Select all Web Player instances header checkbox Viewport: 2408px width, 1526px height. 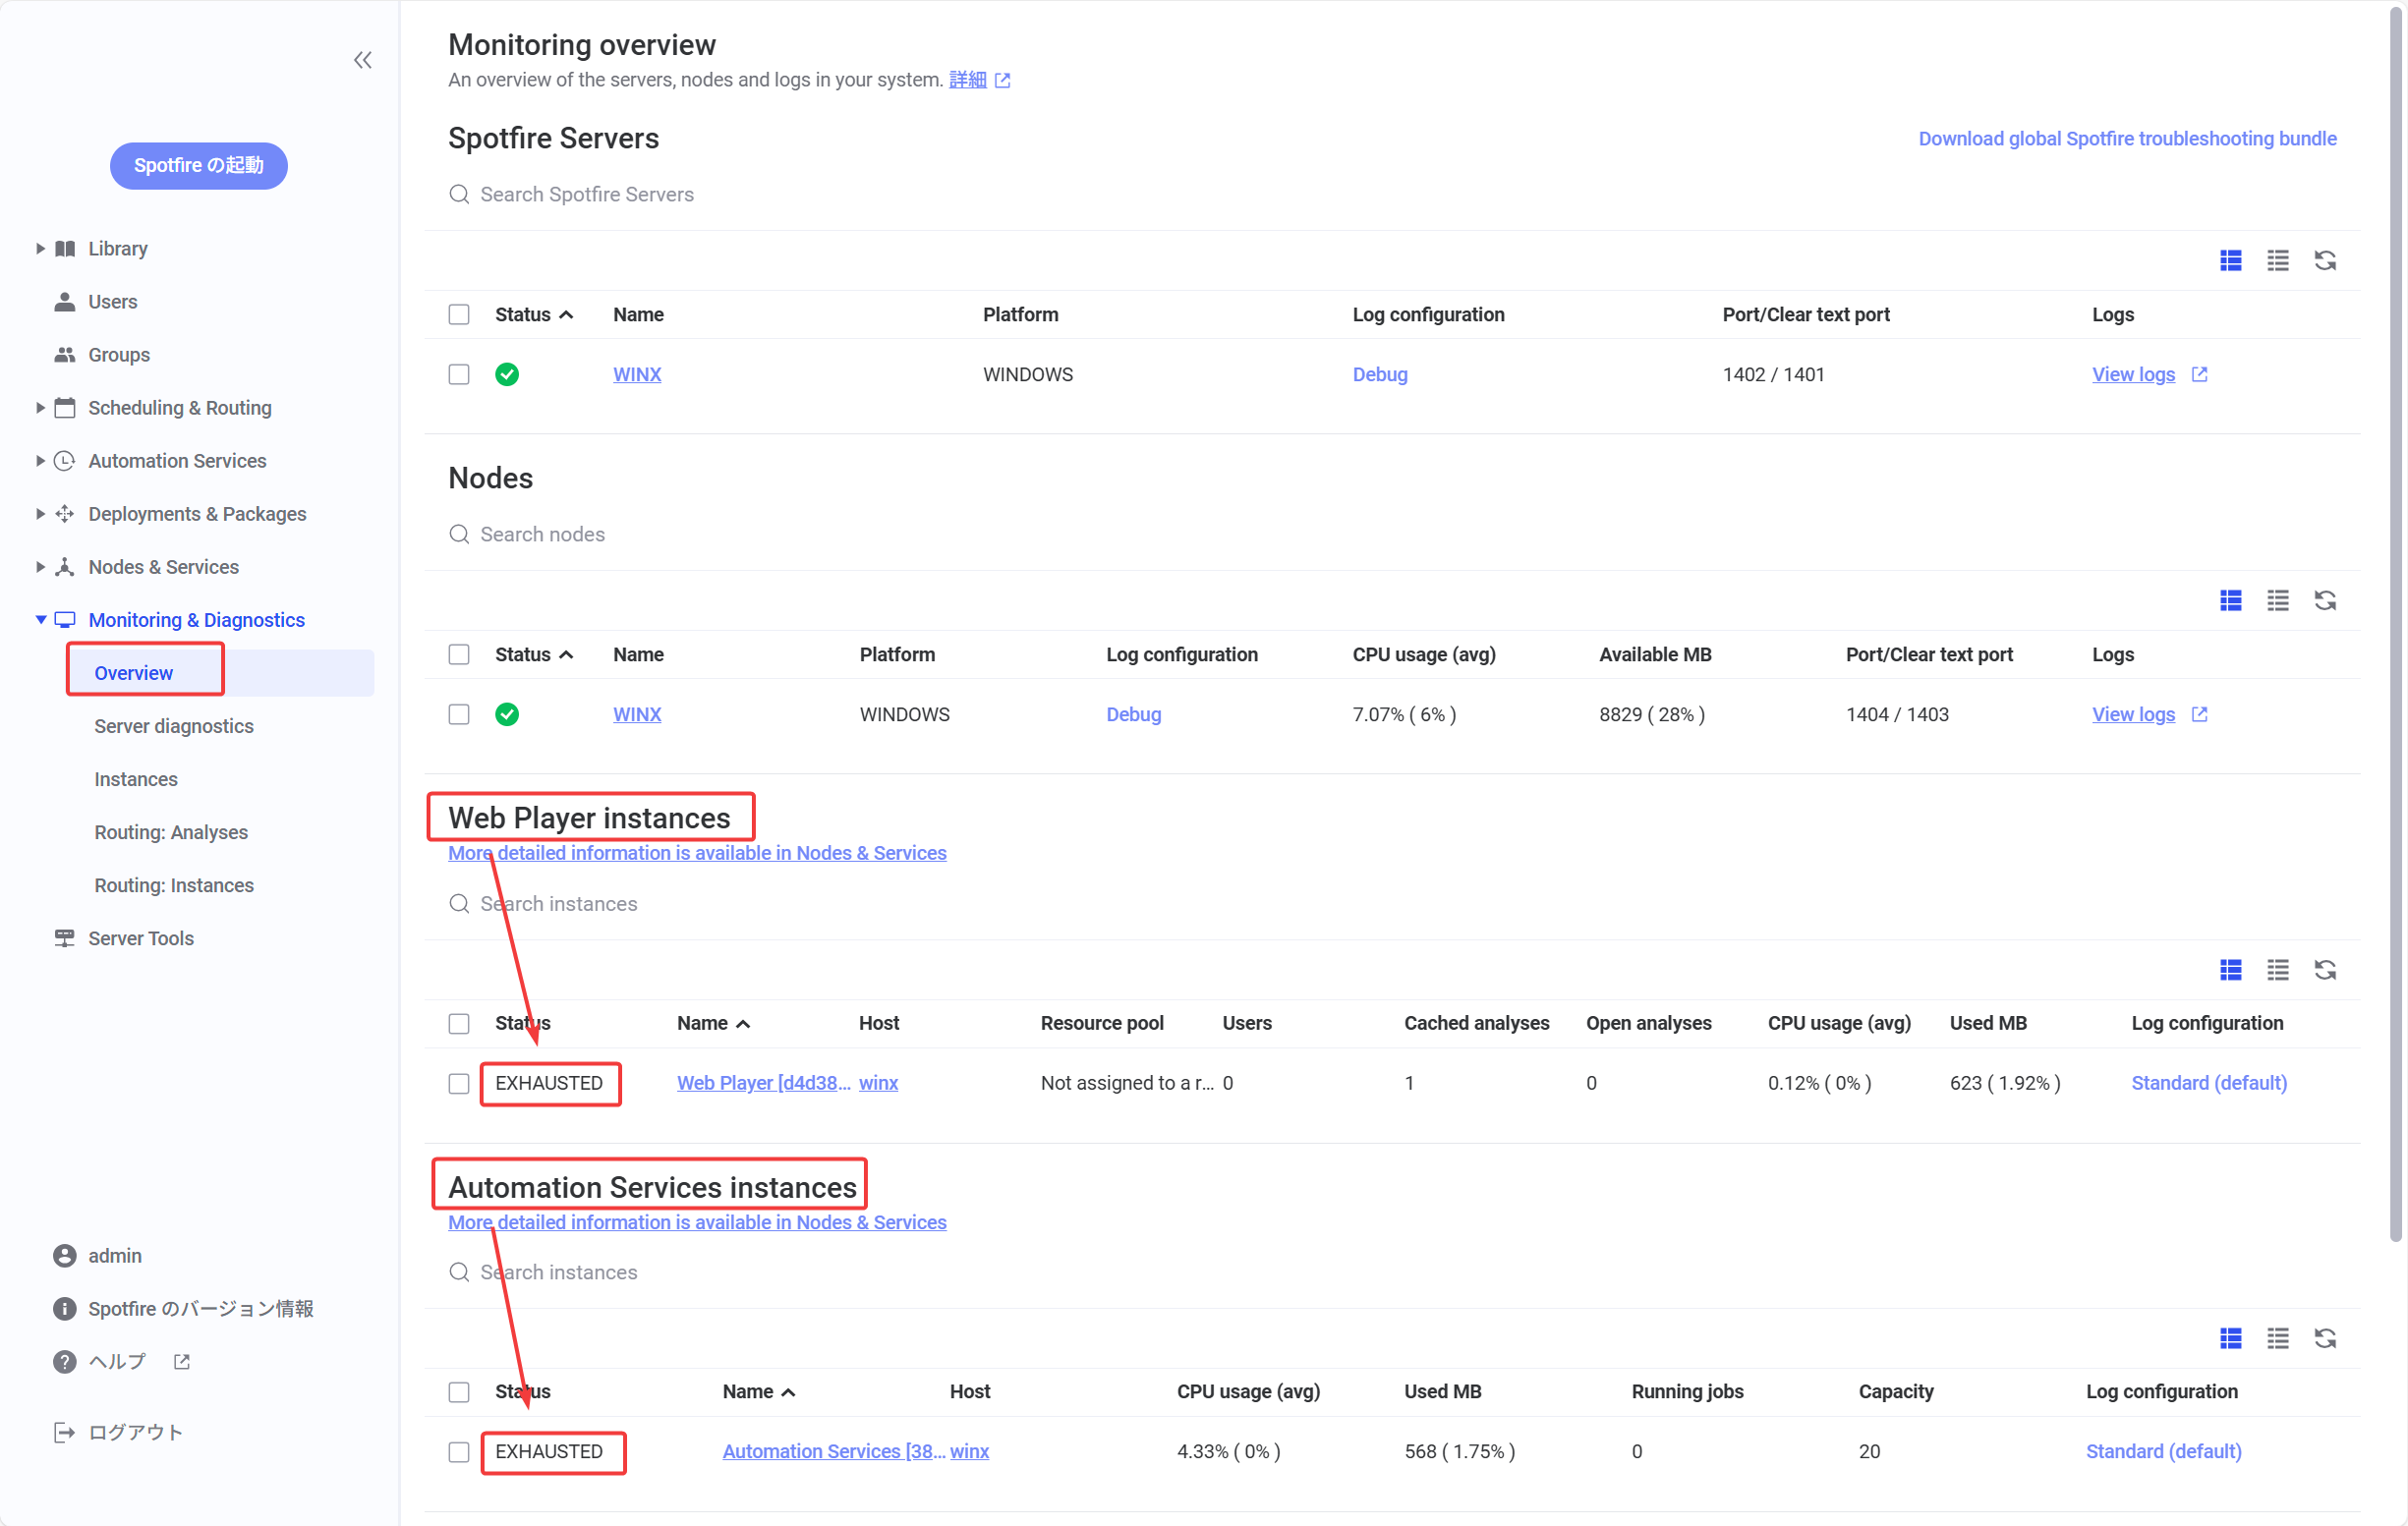tap(459, 1023)
